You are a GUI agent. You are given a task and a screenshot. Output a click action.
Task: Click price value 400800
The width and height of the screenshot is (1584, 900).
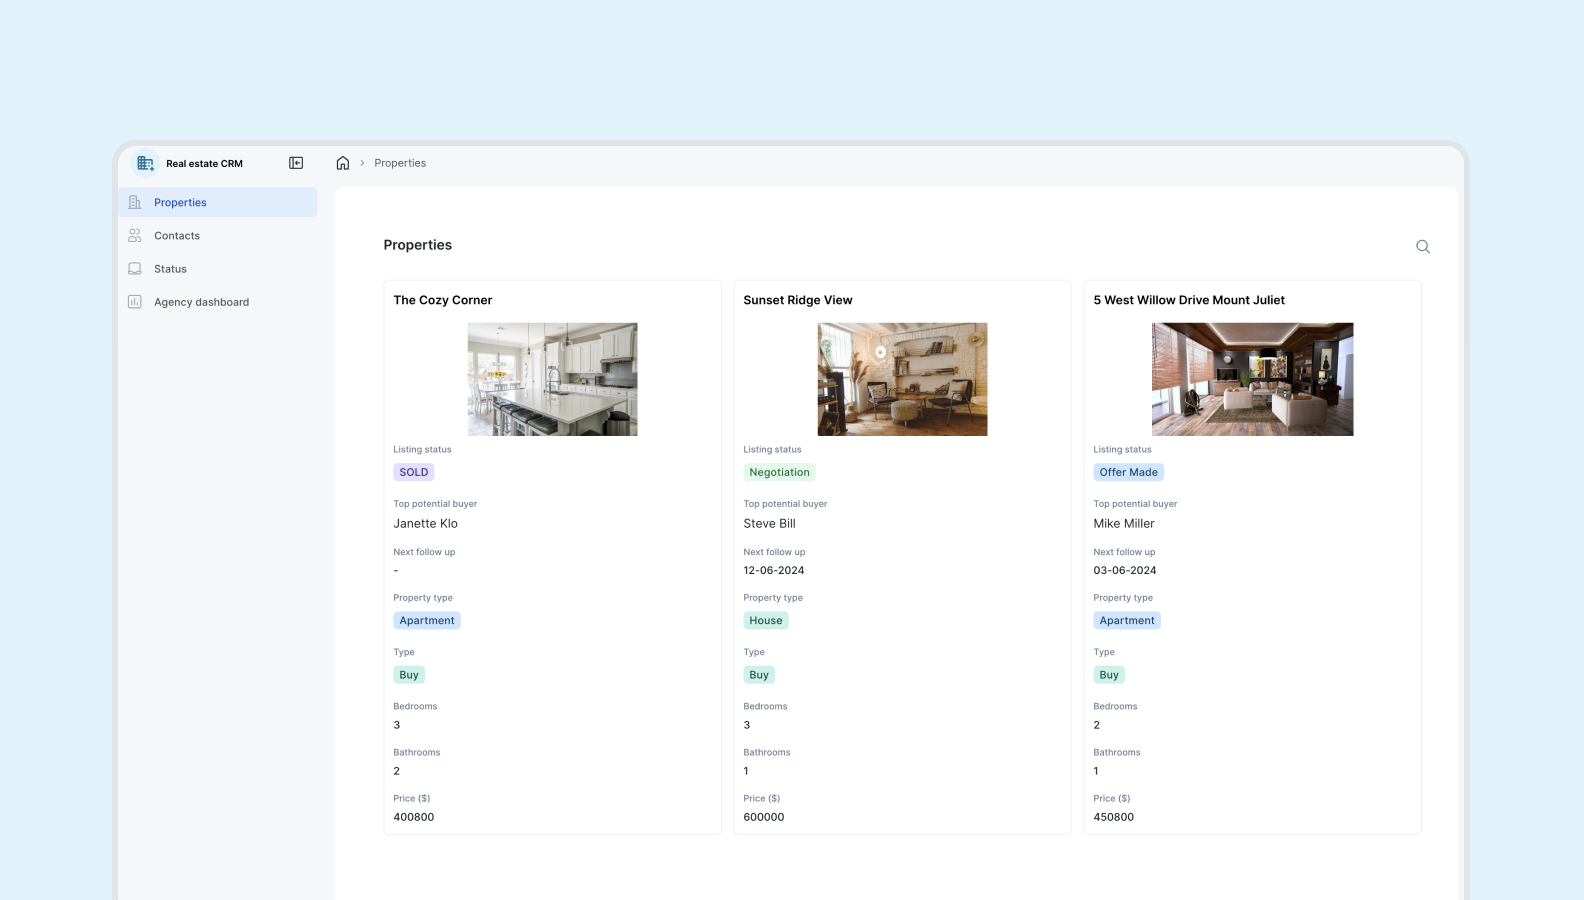pyautogui.click(x=414, y=817)
